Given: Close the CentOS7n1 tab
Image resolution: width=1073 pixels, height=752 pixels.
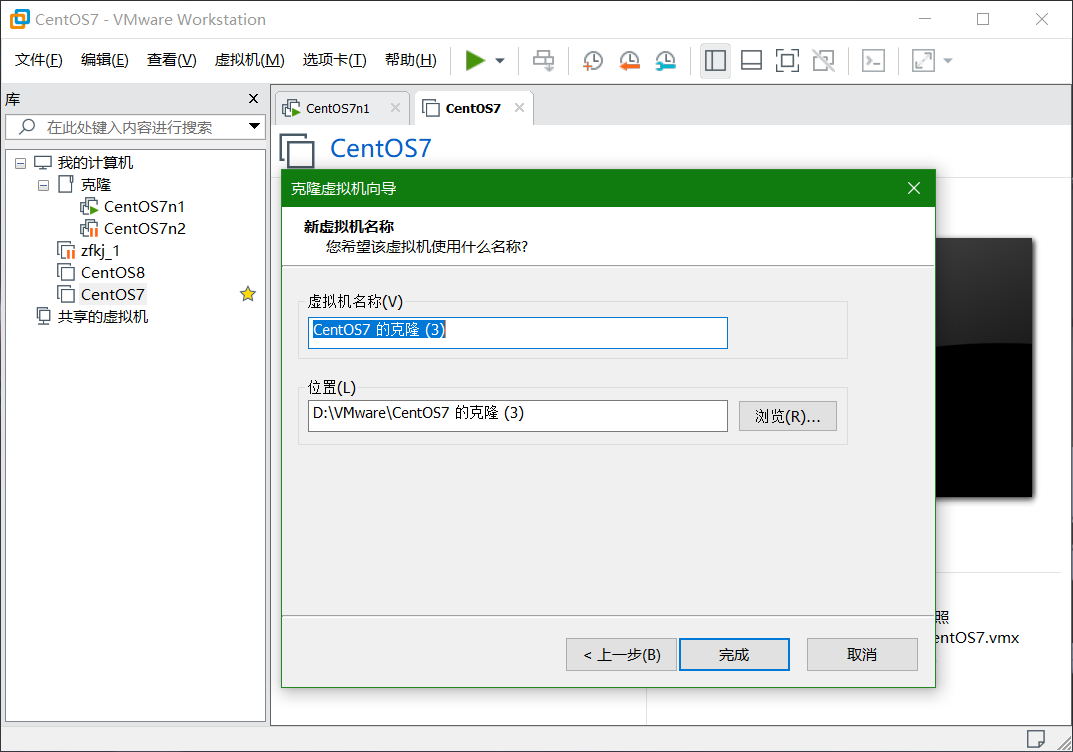Looking at the screenshot, I should point(396,107).
